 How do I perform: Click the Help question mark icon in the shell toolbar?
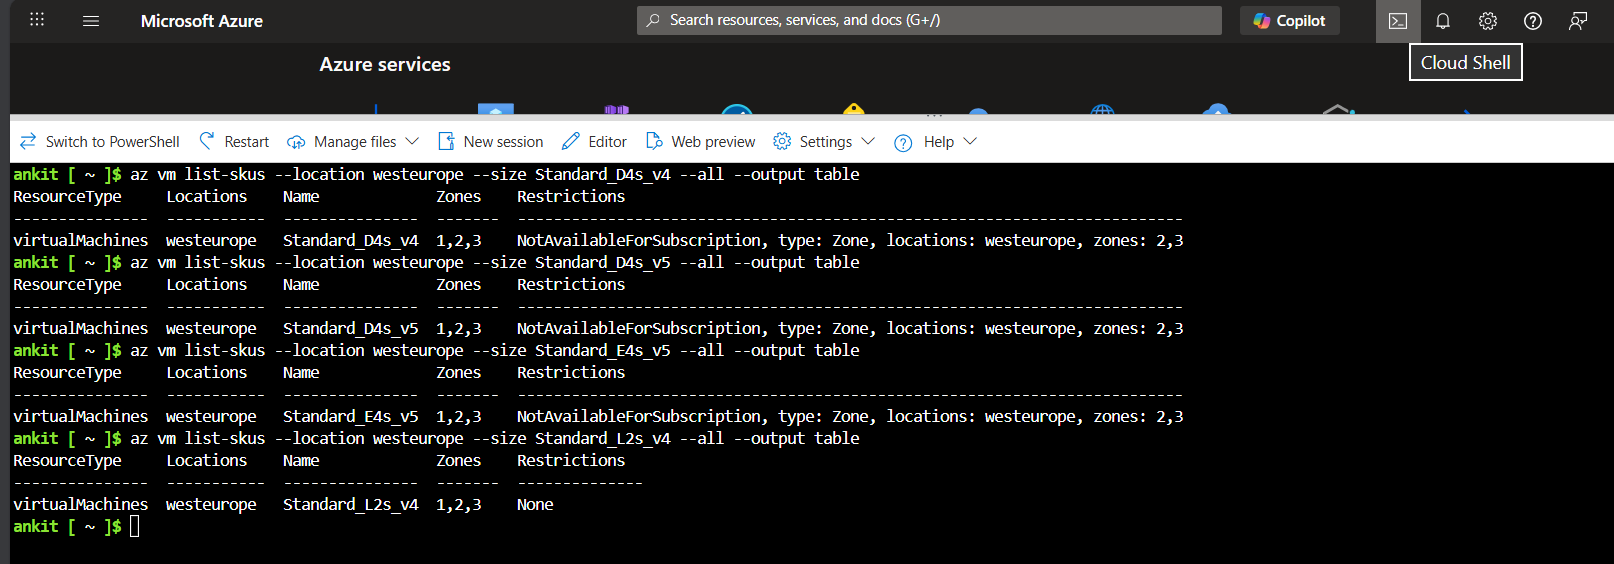pyautogui.click(x=903, y=143)
